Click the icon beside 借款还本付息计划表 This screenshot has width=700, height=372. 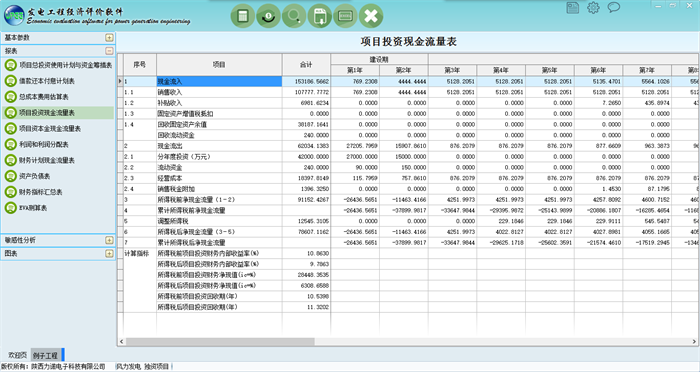[x=10, y=81]
